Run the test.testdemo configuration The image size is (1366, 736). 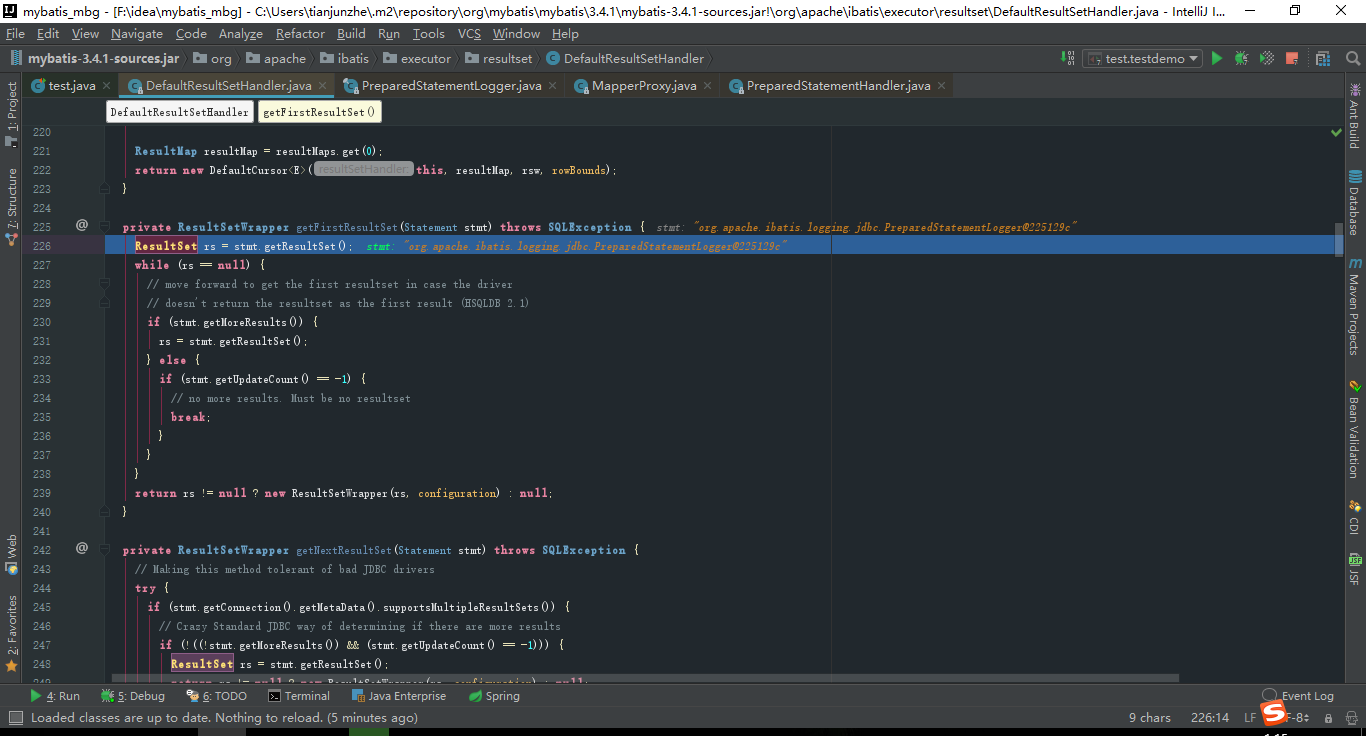point(1216,58)
